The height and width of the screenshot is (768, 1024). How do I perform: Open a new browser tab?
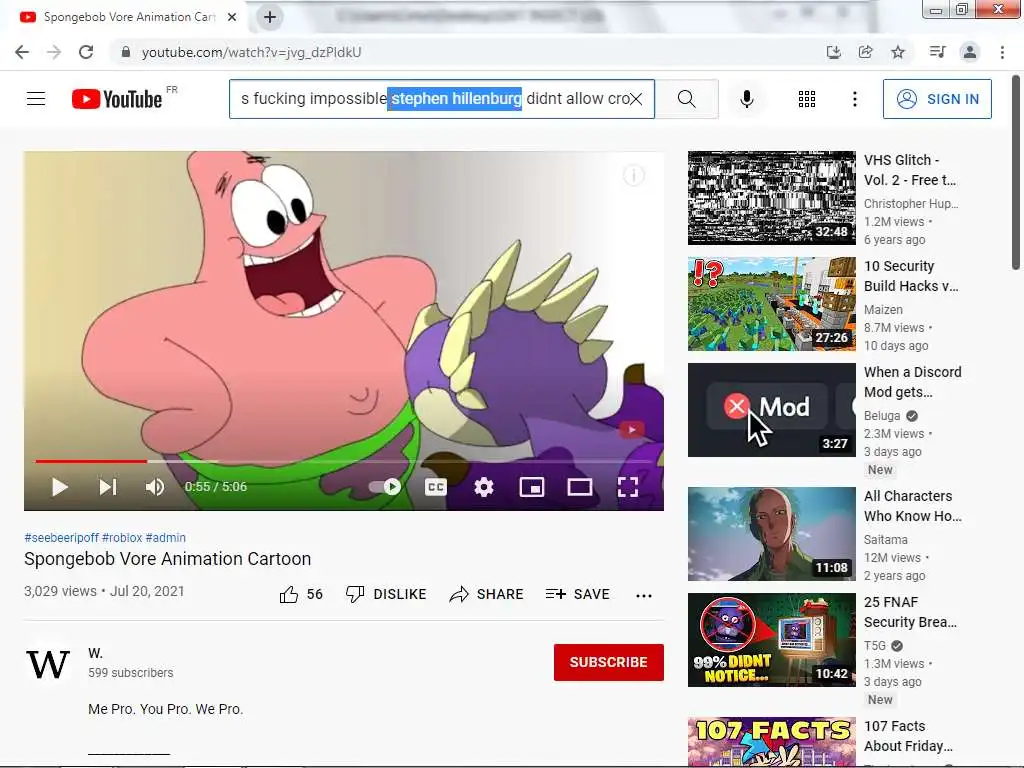270,17
